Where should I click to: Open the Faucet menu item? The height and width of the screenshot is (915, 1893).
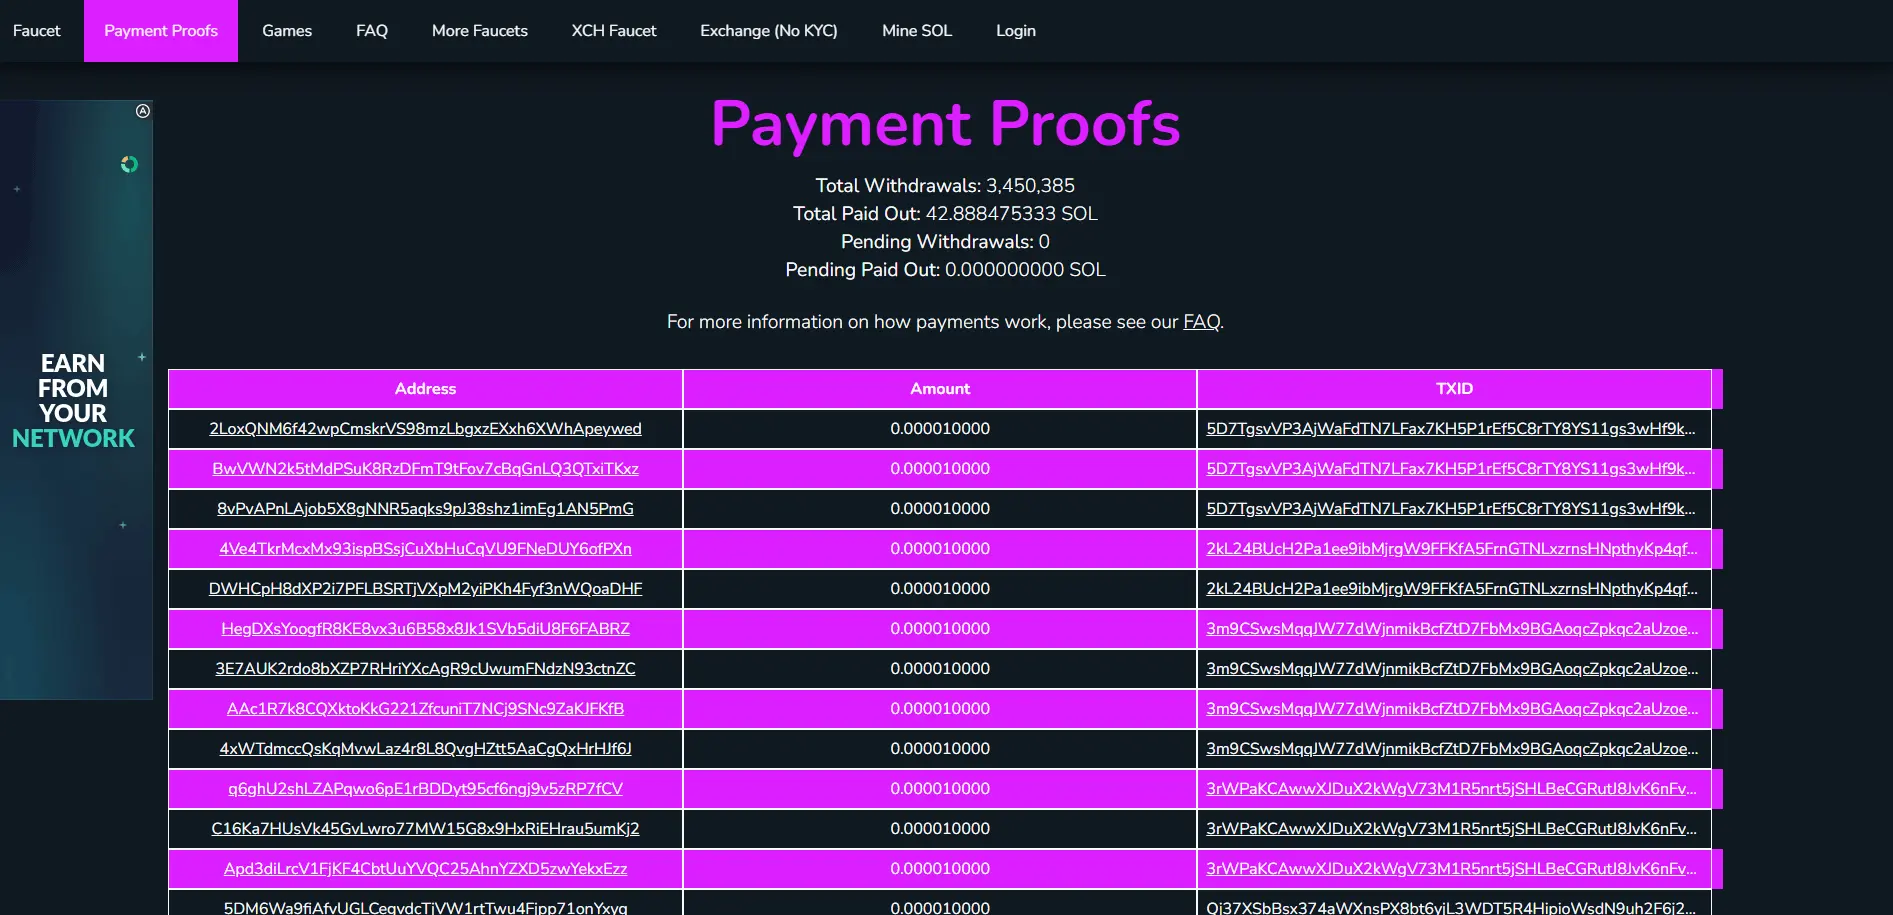[x=37, y=31]
